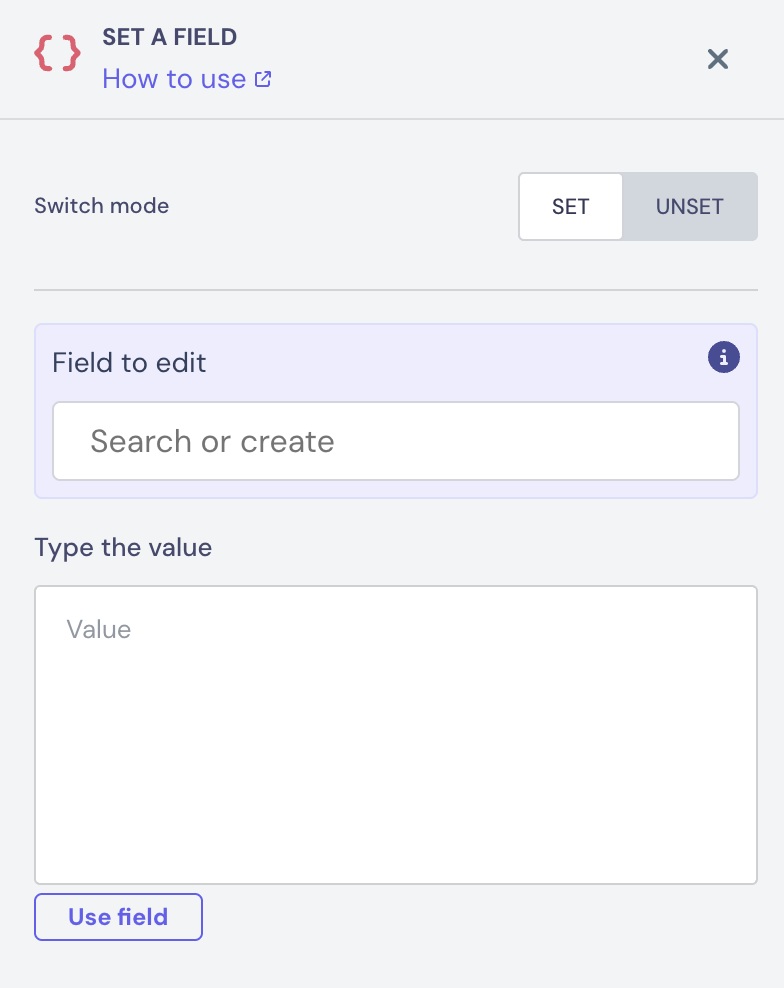784x988 pixels.
Task: Switch mode to UNSET
Action: pos(689,207)
